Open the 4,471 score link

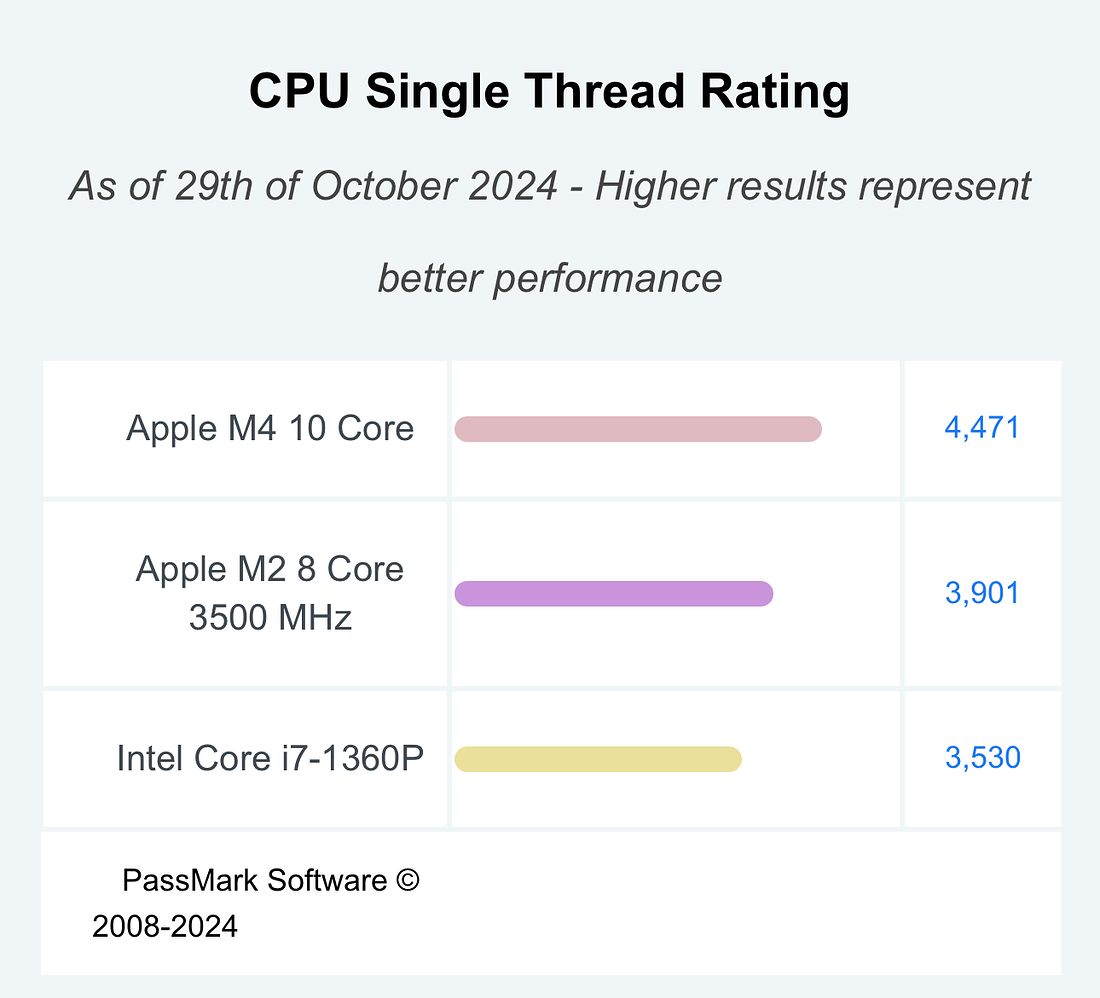click(982, 428)
